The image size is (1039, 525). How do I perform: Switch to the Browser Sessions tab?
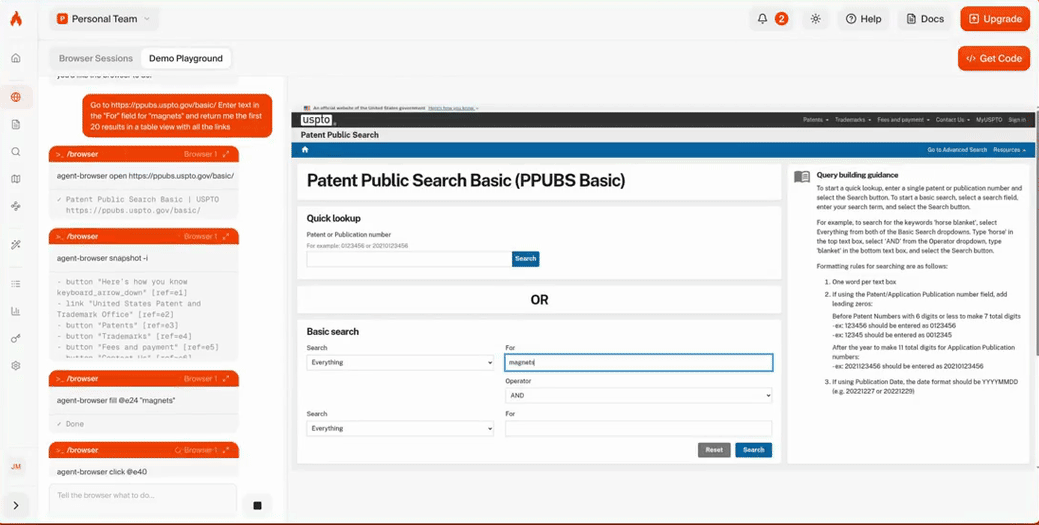pyautogui.click(x=97, y=58)
